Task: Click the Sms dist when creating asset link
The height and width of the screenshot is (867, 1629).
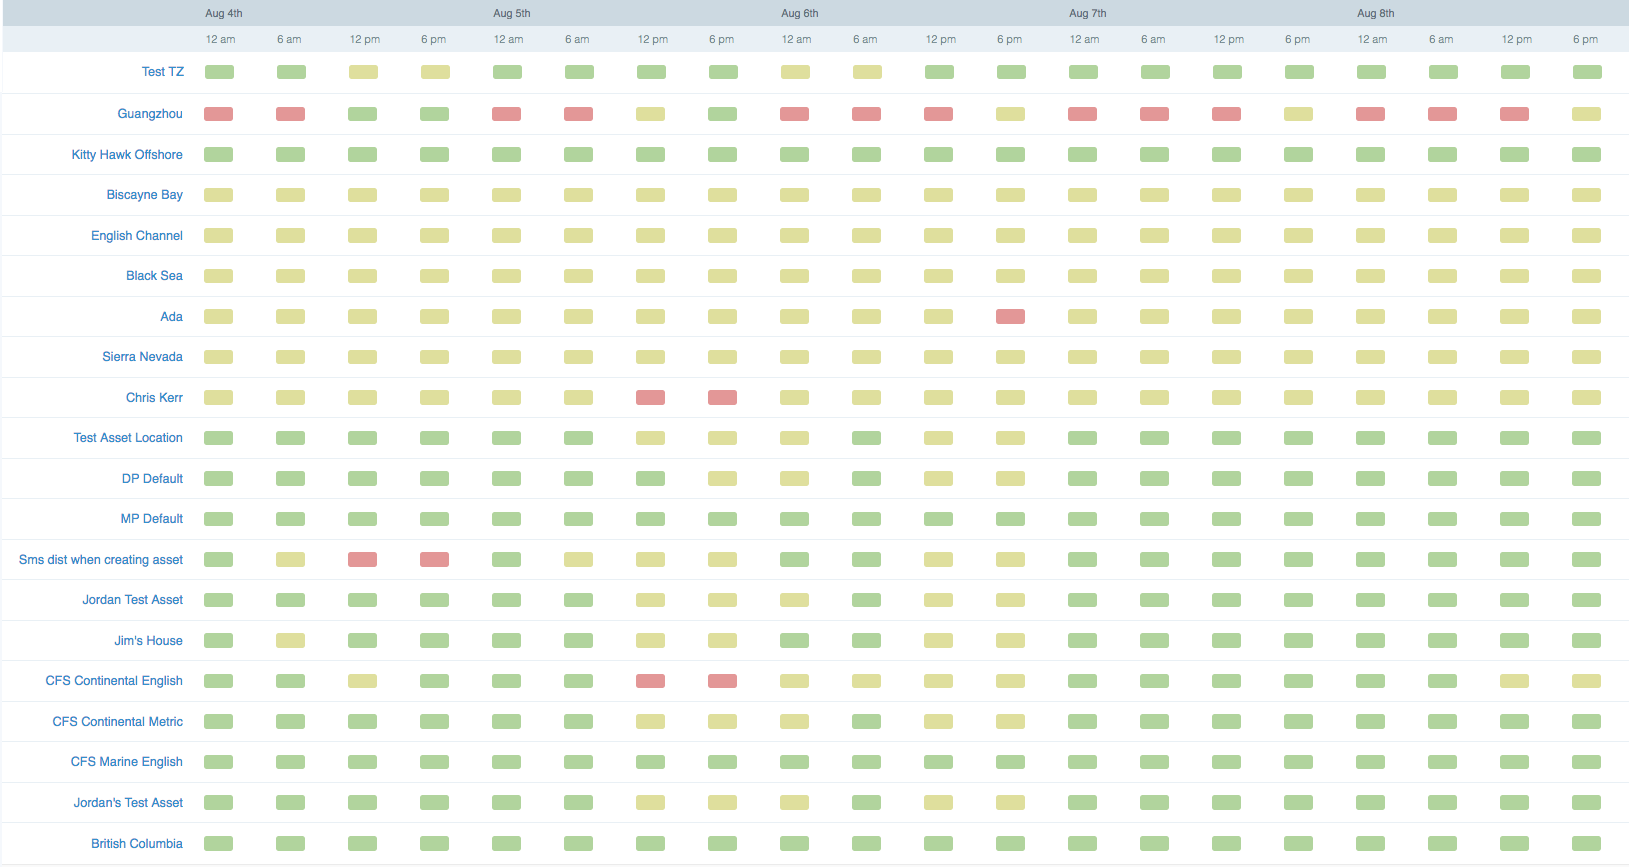Action: coord(101,560)
